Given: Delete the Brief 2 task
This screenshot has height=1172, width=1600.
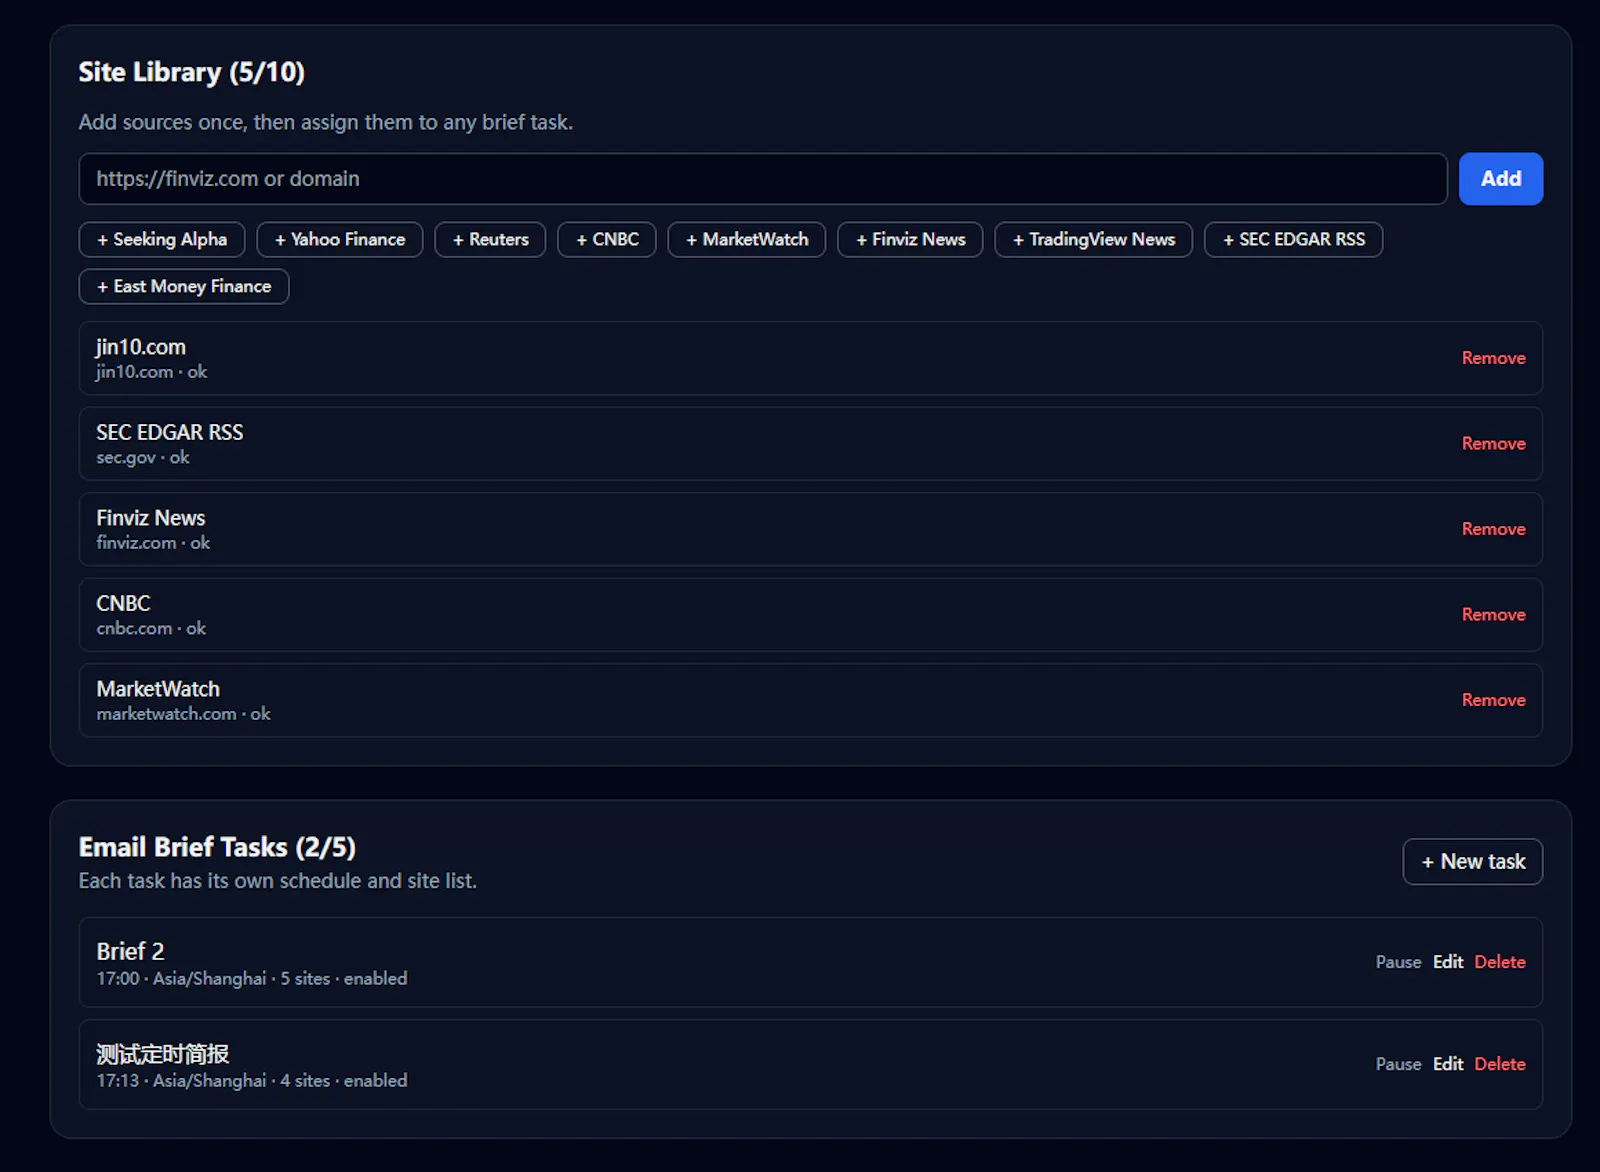Looking at the screenshot, I should 1499,962.
